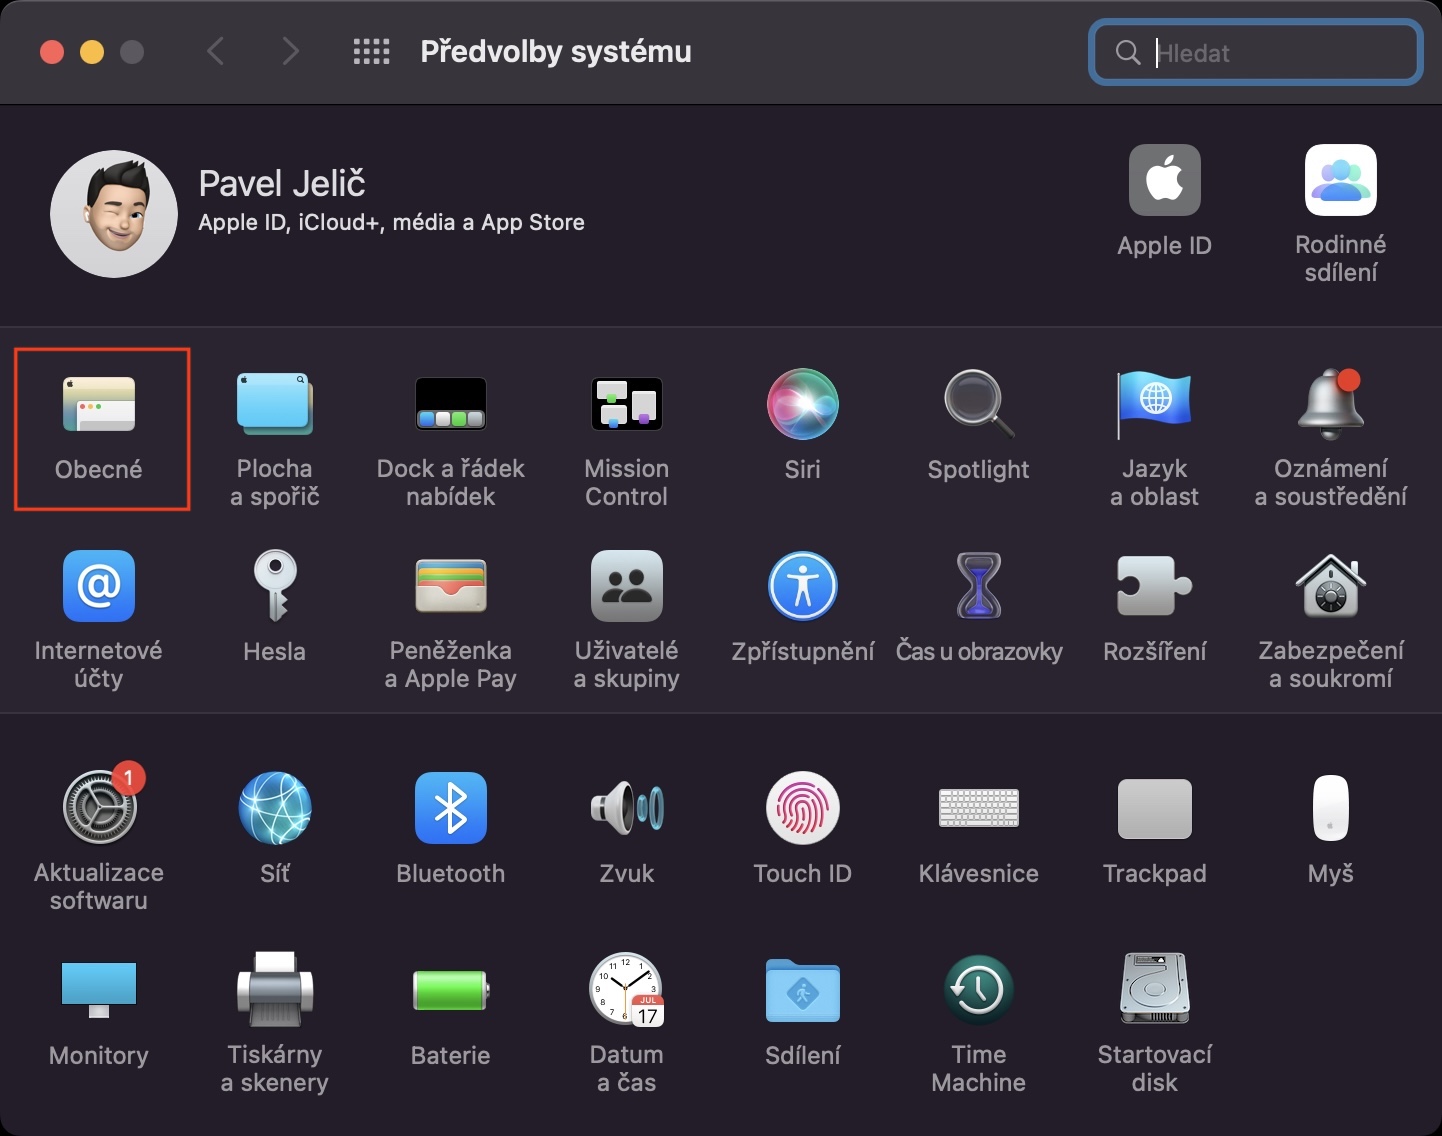Viewport: 1442px width, 1136px height.
Task: Open Time Machine preferences
Action: pos(979,1024)
